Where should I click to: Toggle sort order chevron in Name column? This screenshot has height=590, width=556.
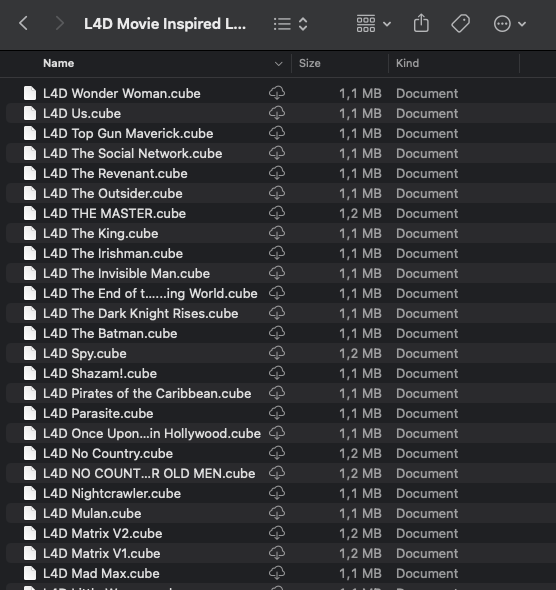278,64
